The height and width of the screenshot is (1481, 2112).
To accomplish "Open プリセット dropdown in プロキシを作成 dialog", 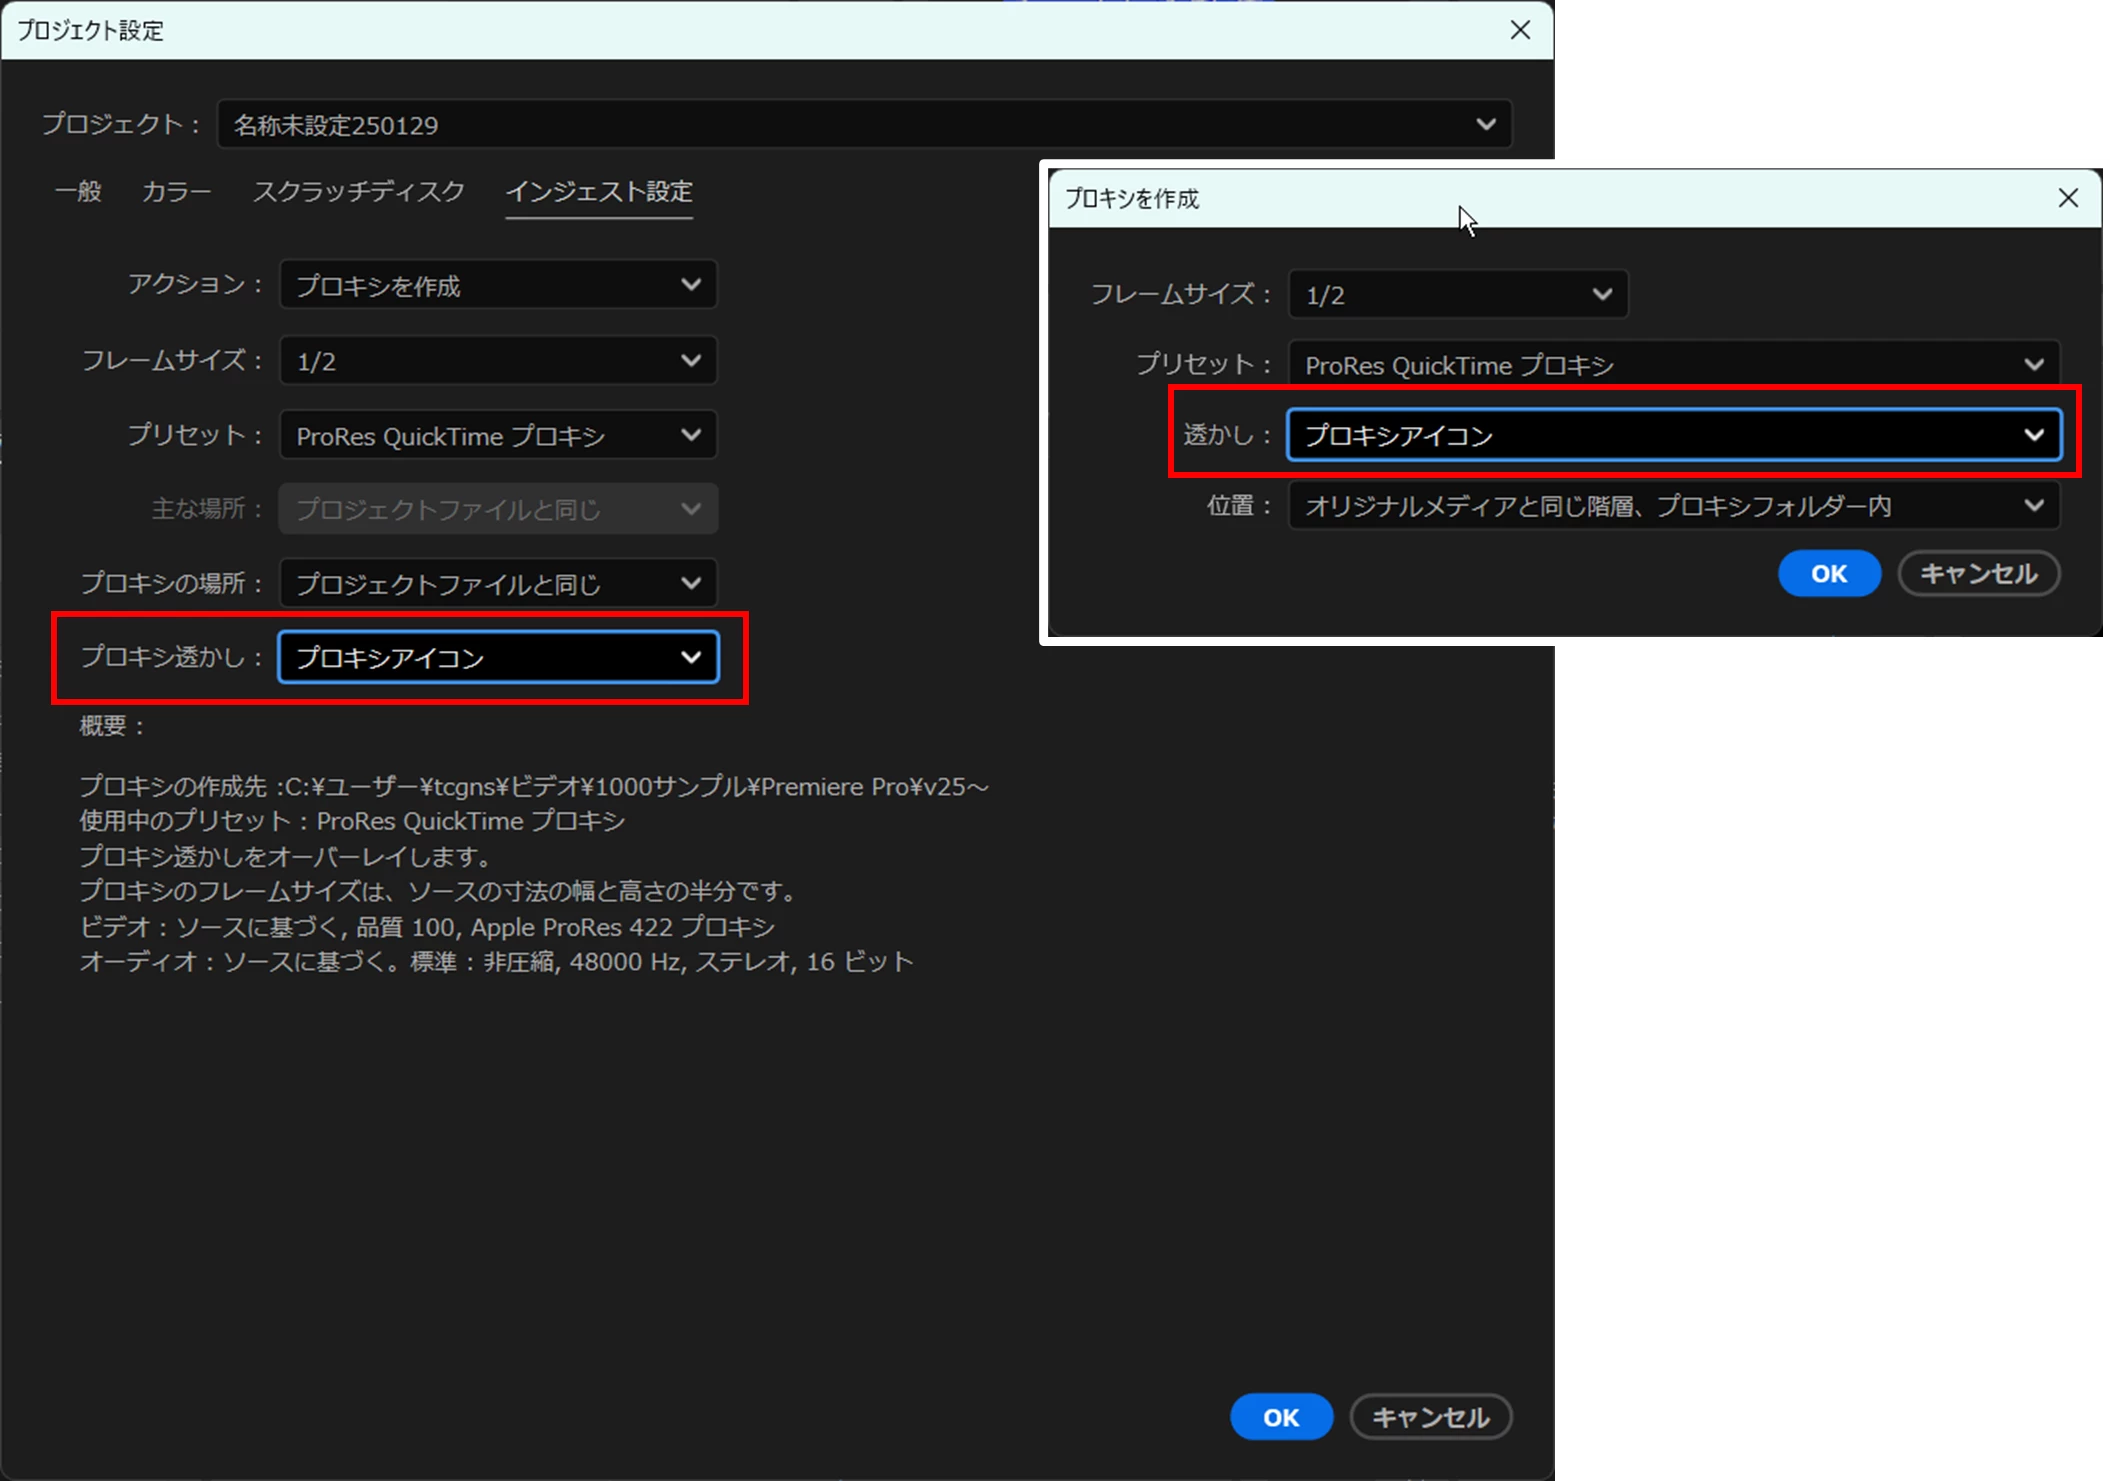I will tap(1674, 365).
